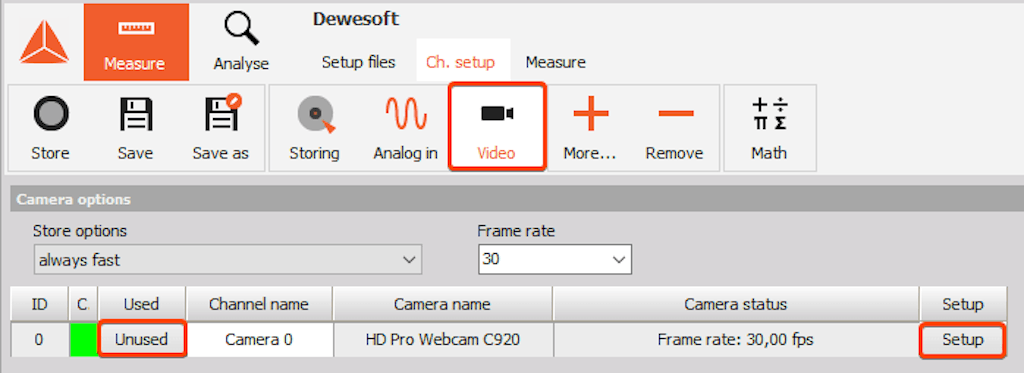
Task: Open Storing disk settings icon
Action: pyautogui.click(x=315, y=114)
